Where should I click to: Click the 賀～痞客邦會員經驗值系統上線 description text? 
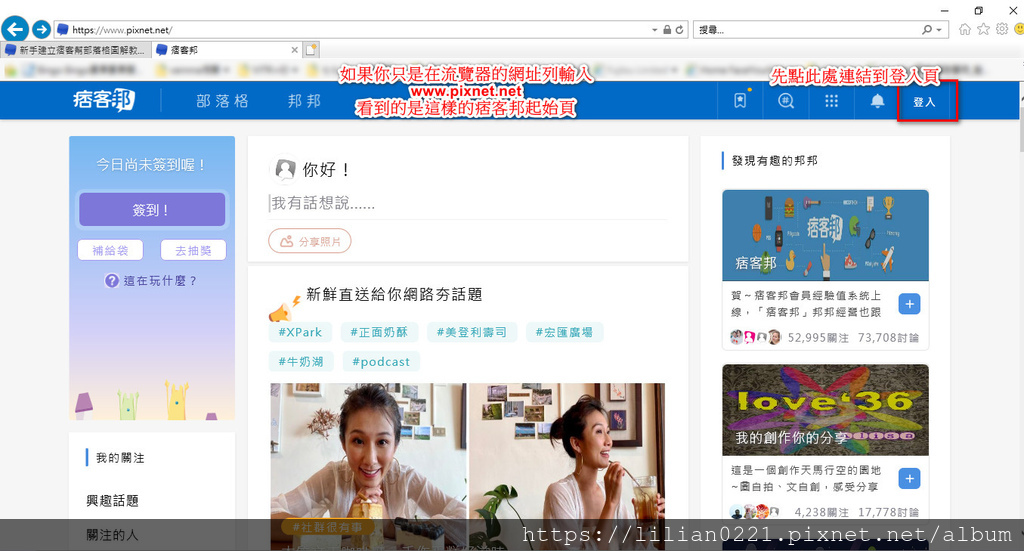[x=806, y=304]
